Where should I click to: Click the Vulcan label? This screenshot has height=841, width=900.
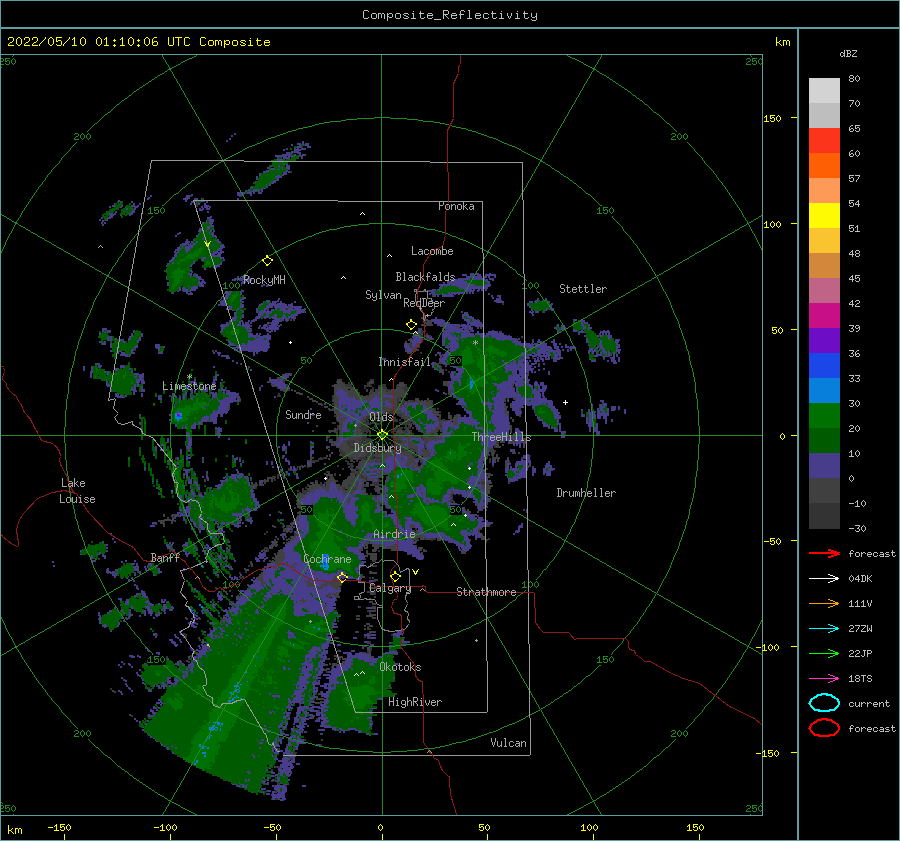[x=508, y=743]
